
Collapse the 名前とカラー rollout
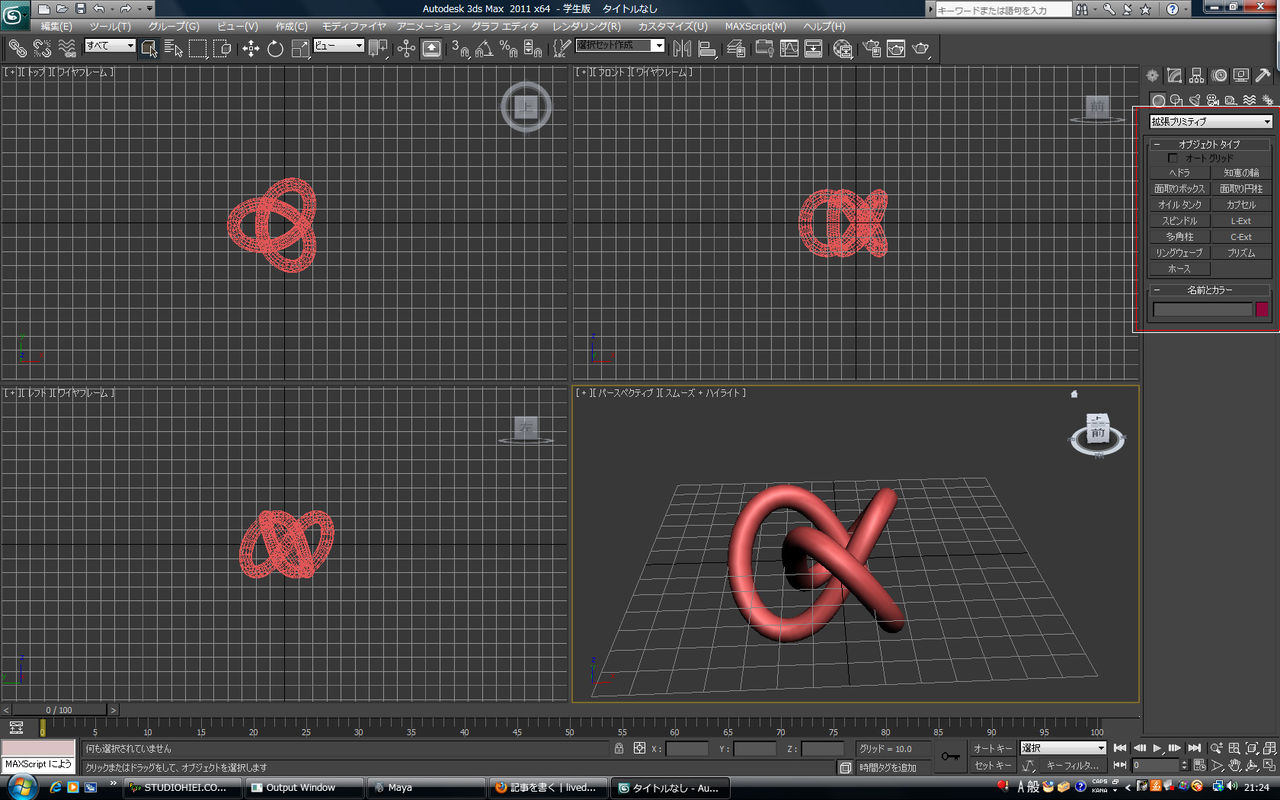point(1210,290)
